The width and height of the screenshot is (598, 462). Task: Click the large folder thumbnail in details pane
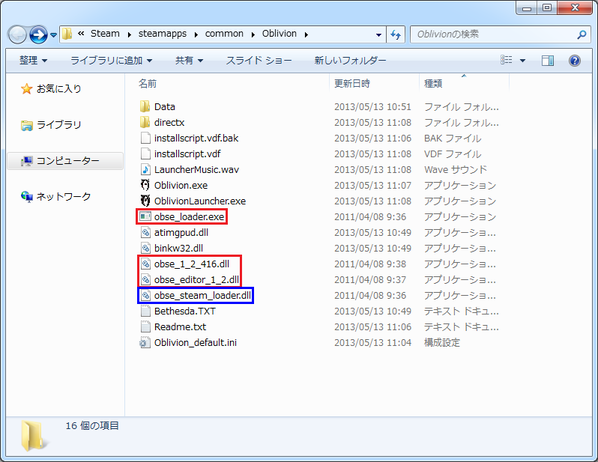coord(34,436)
